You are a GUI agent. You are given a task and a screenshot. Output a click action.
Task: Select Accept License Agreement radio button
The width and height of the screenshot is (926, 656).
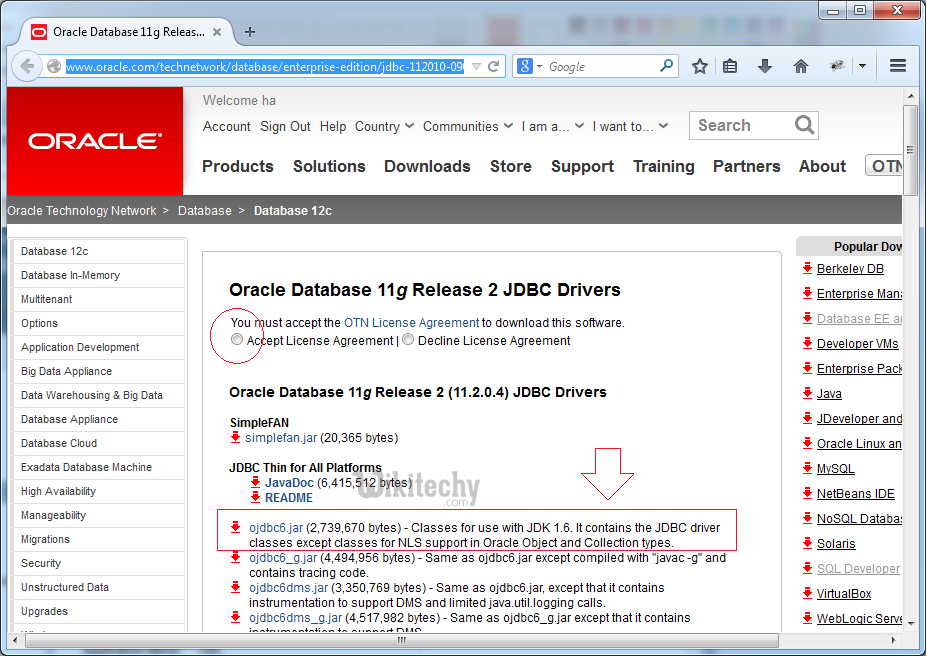click(237, 340)
